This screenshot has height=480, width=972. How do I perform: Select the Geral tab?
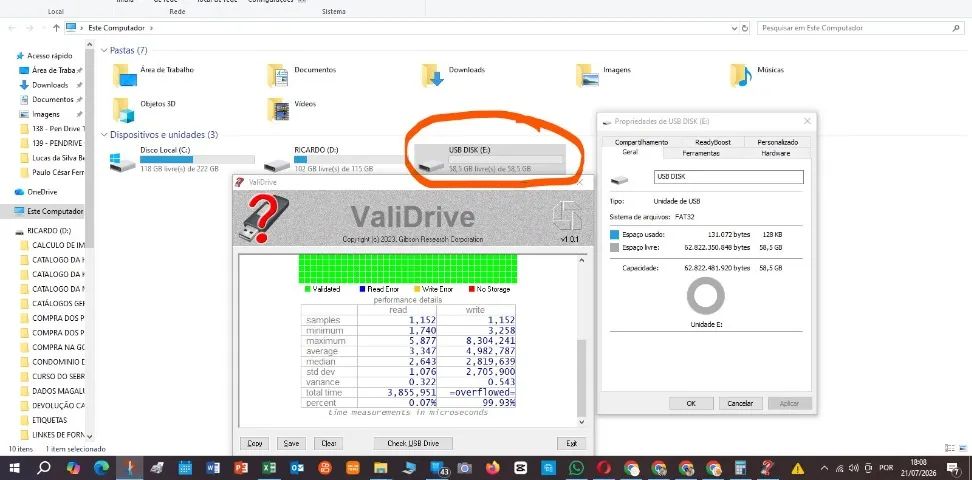(x=630, y=153)
